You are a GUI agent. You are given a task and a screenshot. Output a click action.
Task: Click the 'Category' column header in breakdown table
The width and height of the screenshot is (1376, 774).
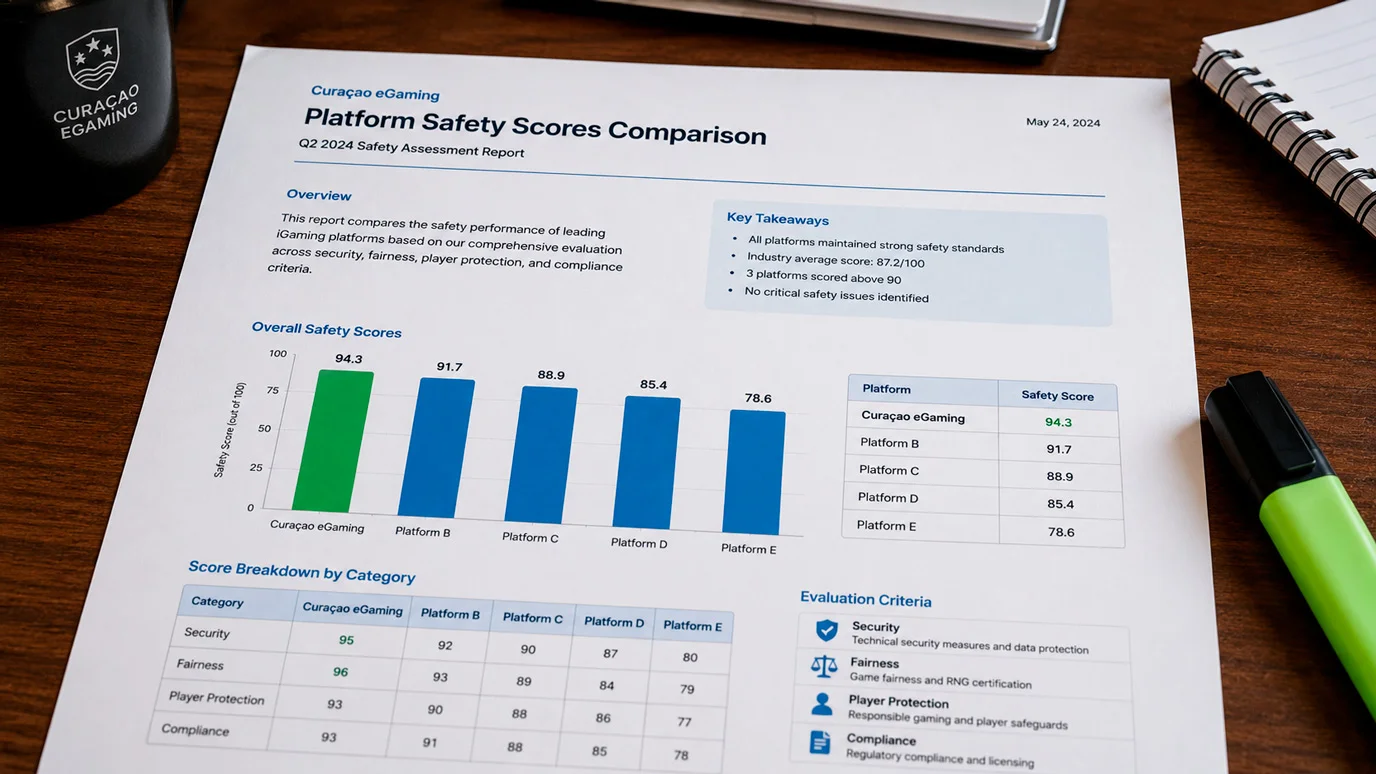coord(217,602)
